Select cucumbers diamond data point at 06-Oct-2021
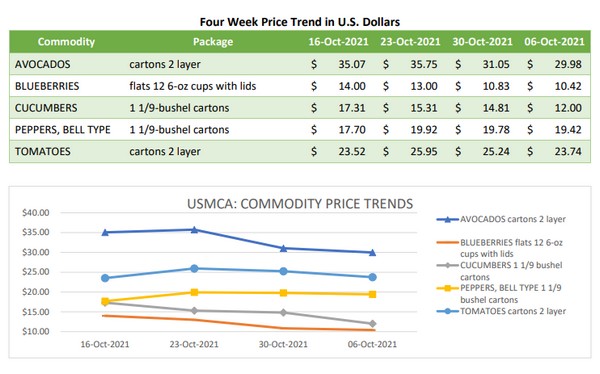 click(x=372, y=324)
